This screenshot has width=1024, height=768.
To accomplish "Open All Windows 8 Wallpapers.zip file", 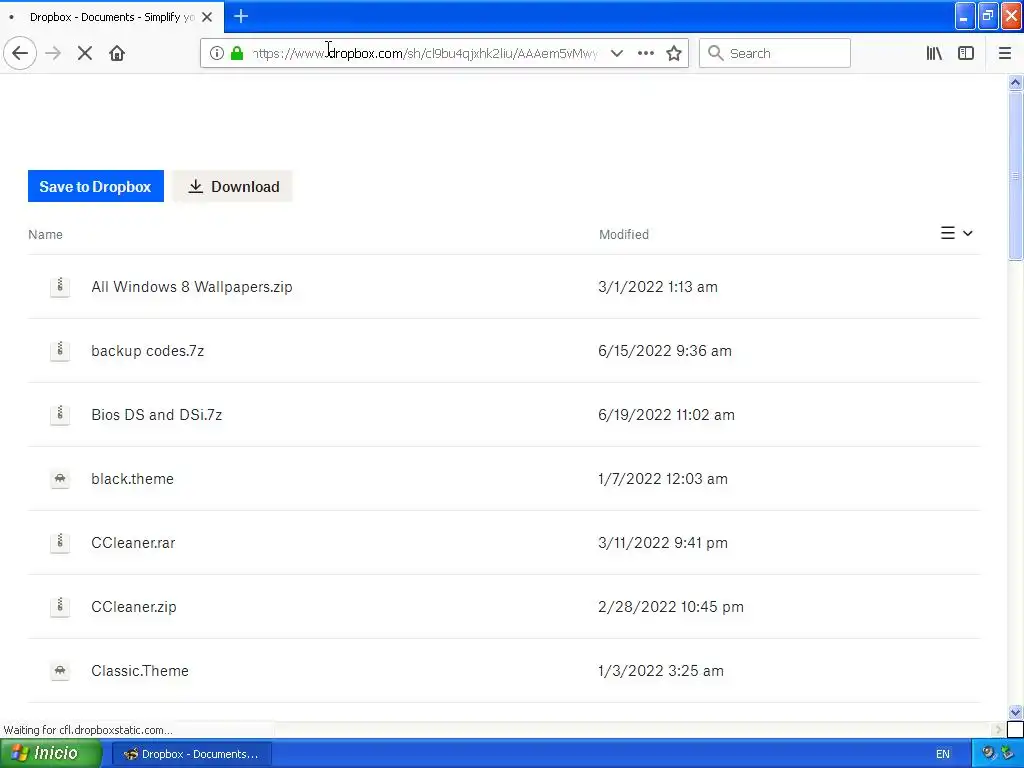I will [191, 287].
